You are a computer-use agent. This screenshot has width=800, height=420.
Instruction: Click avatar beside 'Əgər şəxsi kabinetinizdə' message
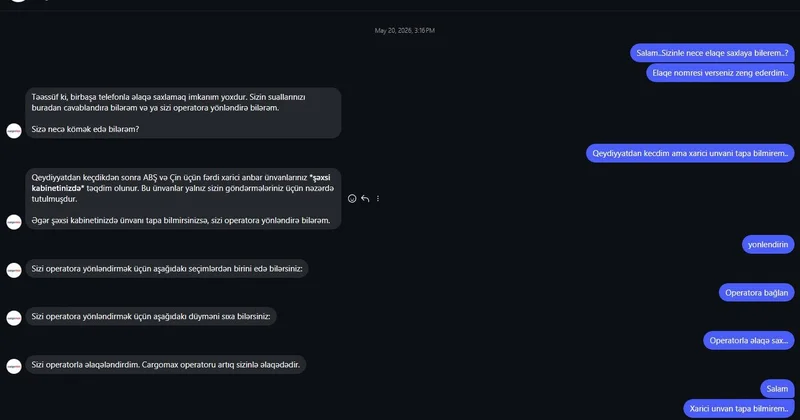(14, 222)
